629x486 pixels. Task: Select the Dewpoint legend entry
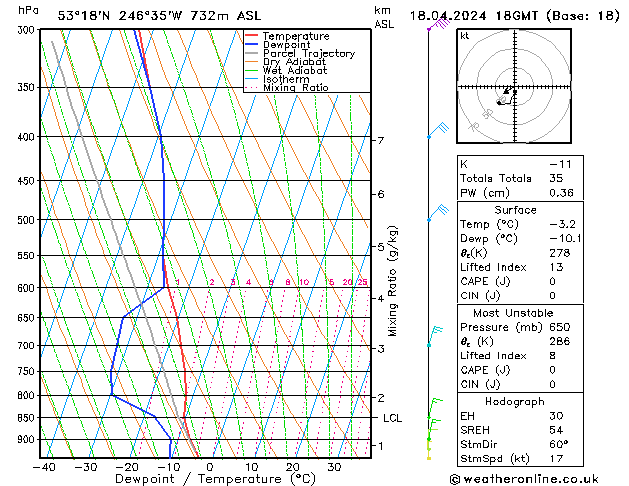pos(286,45)
